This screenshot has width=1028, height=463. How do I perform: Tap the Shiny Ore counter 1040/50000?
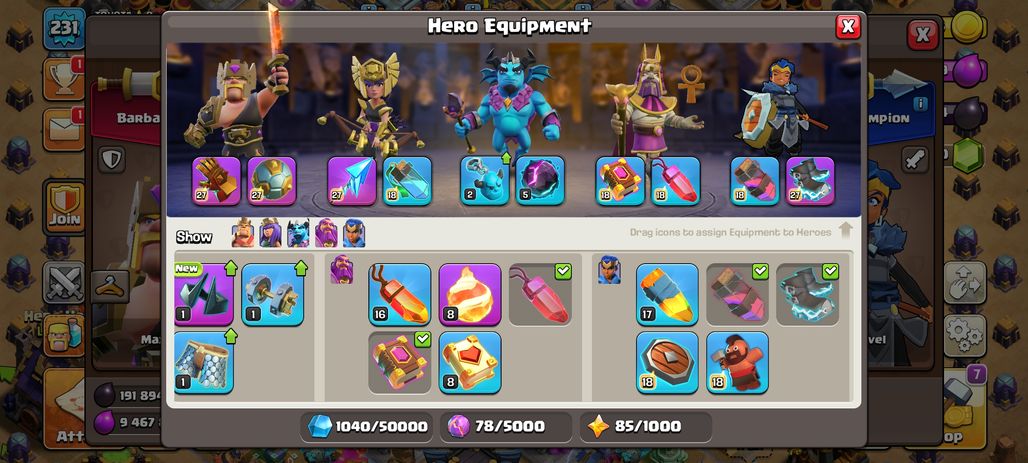(x=367, y=426)
